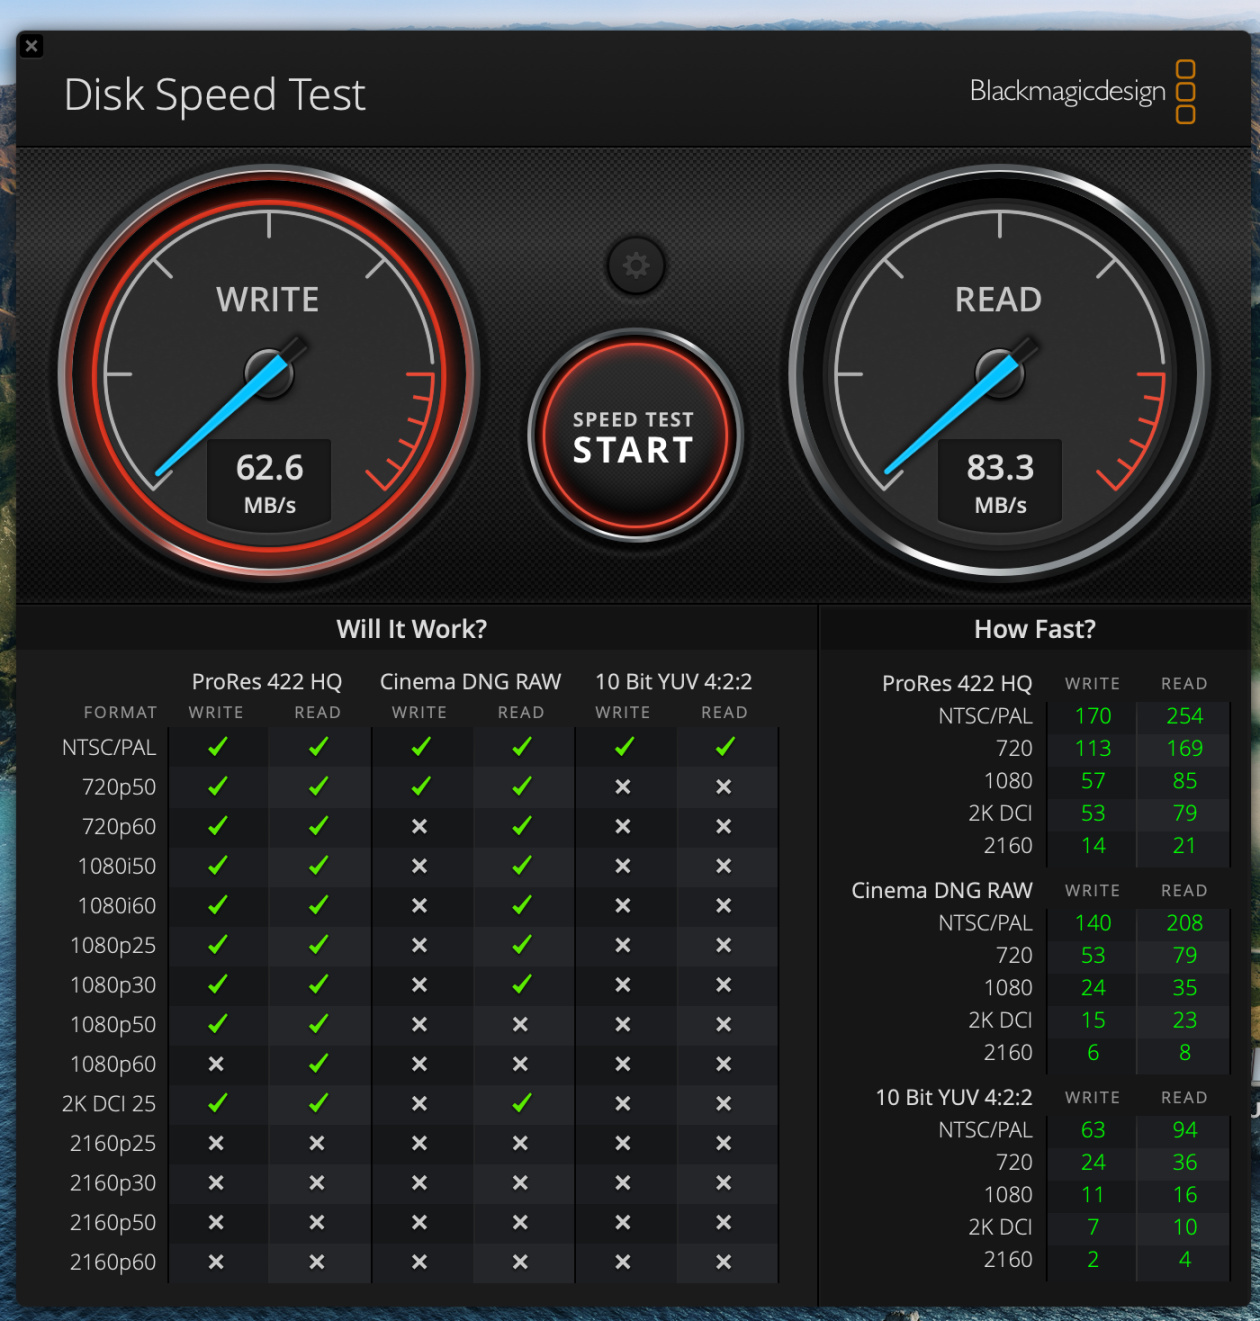
Task: Close the Disk Speed Test window
Action: coord(32,46)
